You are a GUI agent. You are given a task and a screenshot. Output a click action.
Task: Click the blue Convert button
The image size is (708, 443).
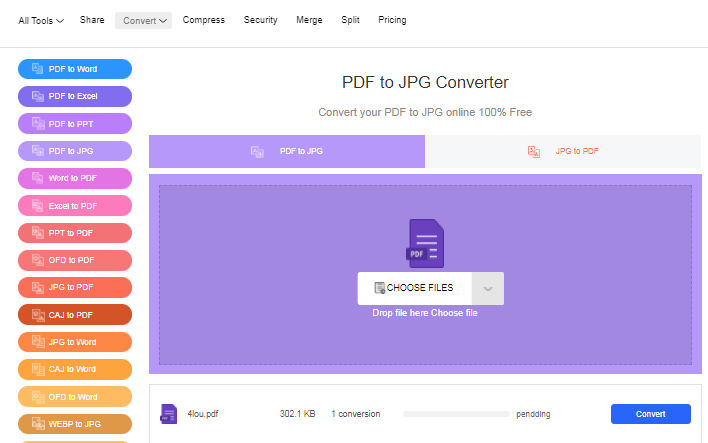coord(651,414)
